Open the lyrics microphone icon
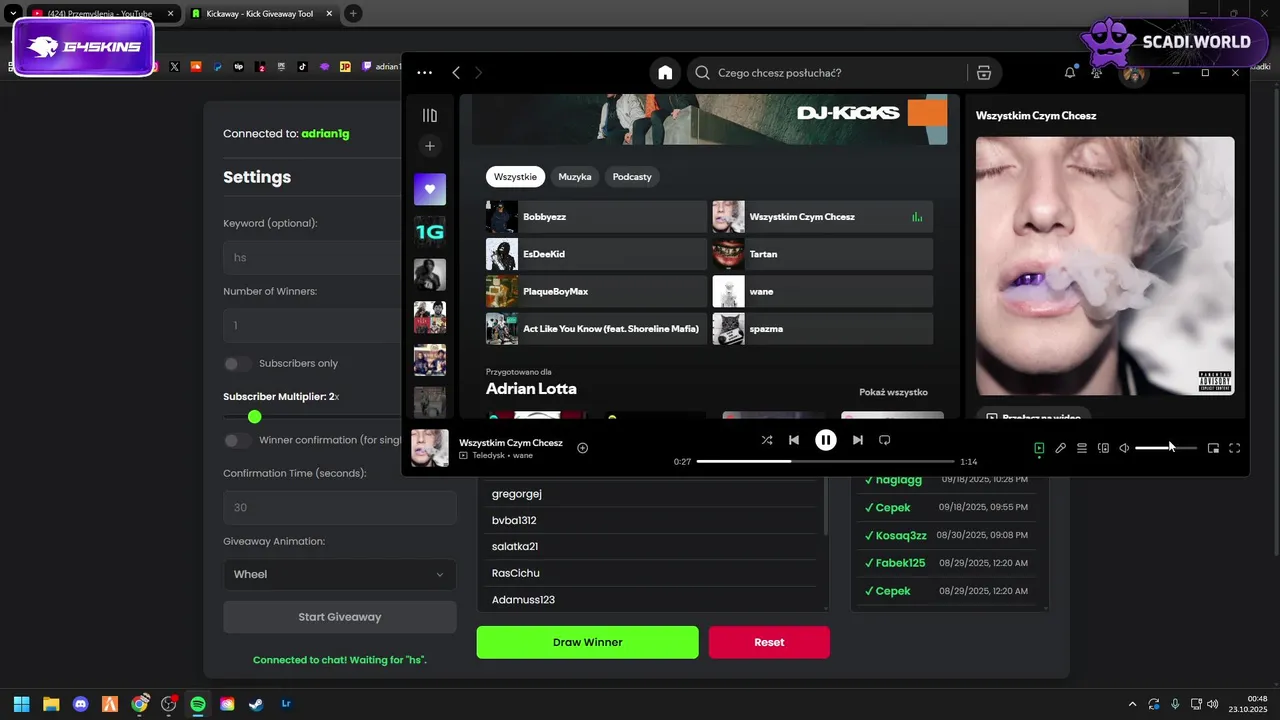 (1061, 448)
